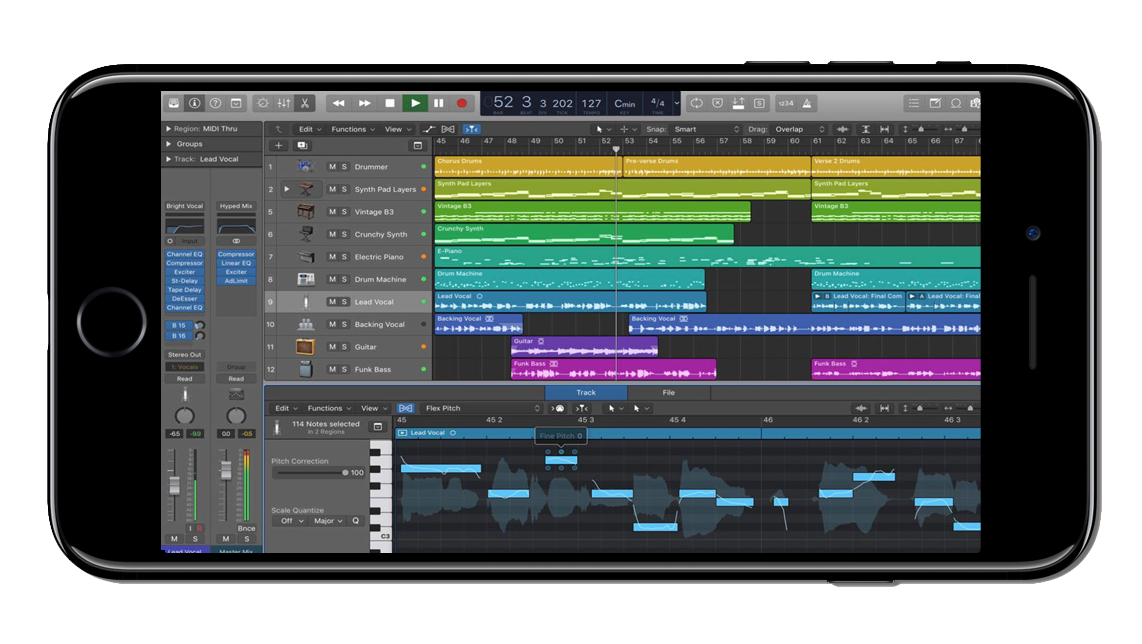The width and height of the screenshot is (1142, 644).
Task: Click the duplicate track icon
Action: click(x=302, y=146)
